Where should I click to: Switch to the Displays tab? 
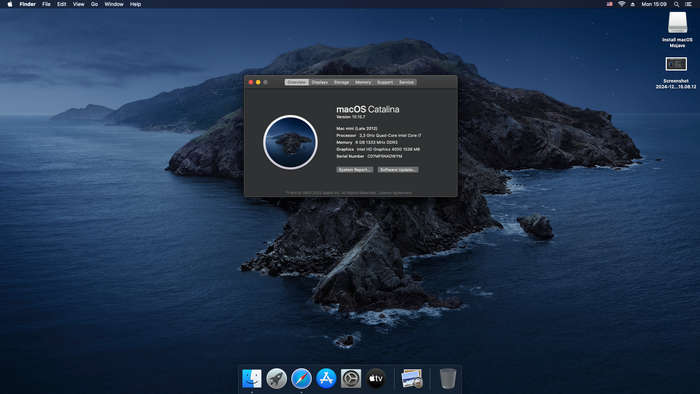coord(320,82)
